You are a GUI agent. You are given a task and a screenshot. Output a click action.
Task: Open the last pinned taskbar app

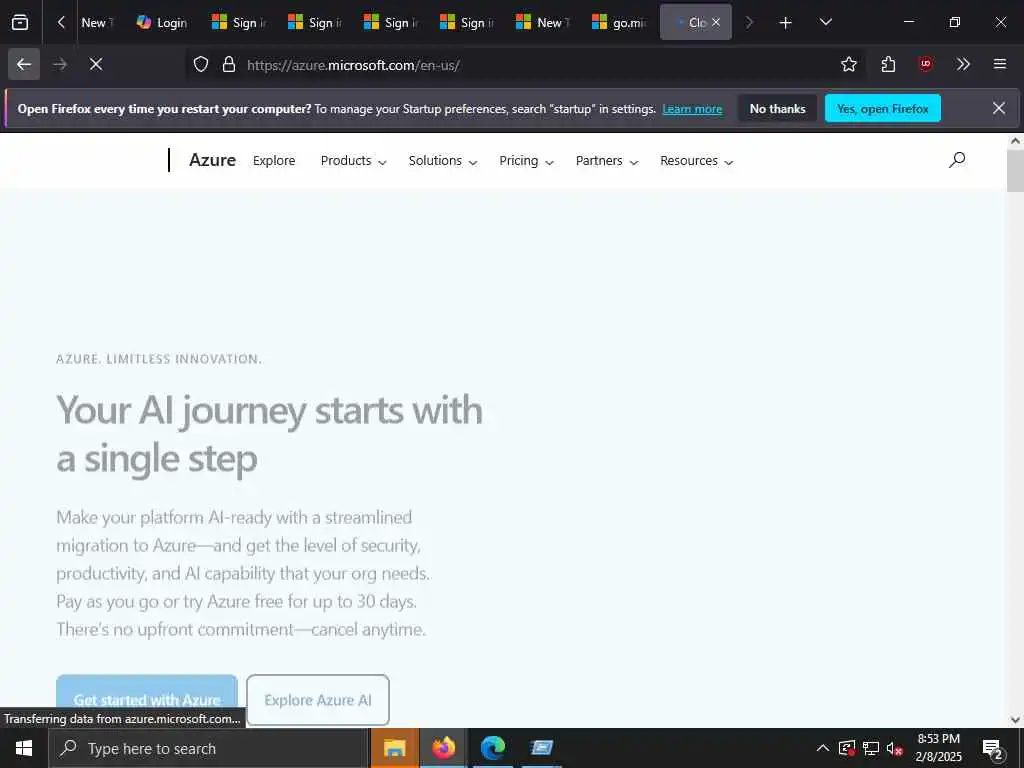pyautogui.click(x=541, y=748)
